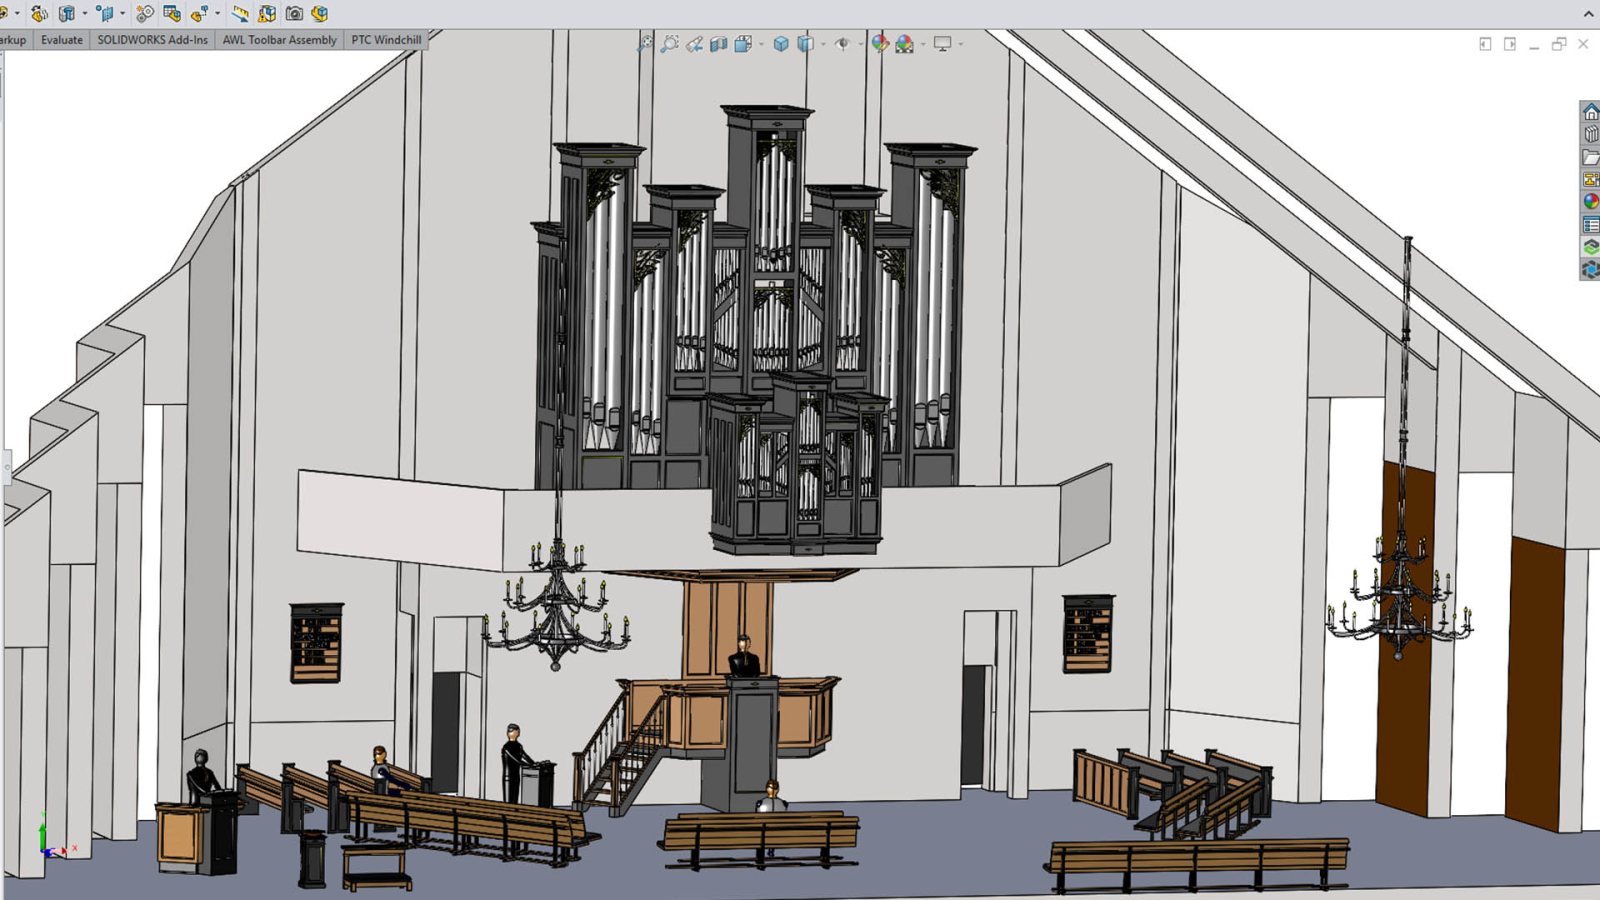Screen dimensions: 1600x900
Task: Click the Large Assembly Settings cube icon
Action: [320, 13]
